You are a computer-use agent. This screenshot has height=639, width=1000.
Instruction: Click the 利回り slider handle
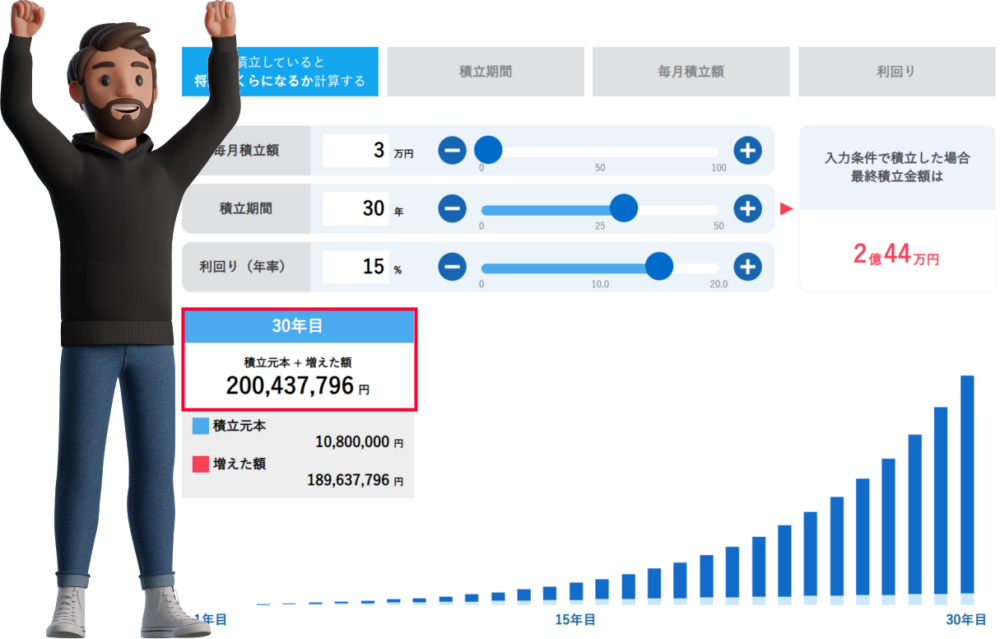tap(659, 267)
